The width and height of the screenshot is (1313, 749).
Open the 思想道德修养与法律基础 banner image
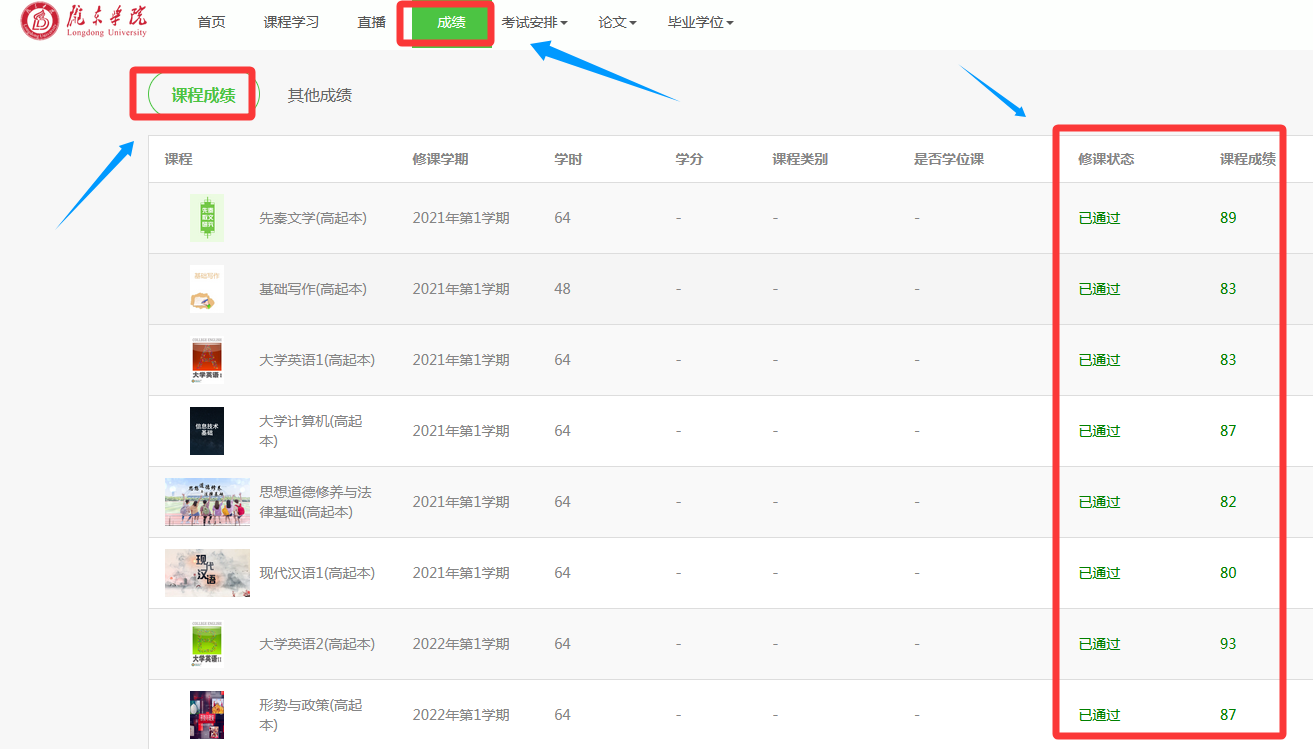coord(207,502)
